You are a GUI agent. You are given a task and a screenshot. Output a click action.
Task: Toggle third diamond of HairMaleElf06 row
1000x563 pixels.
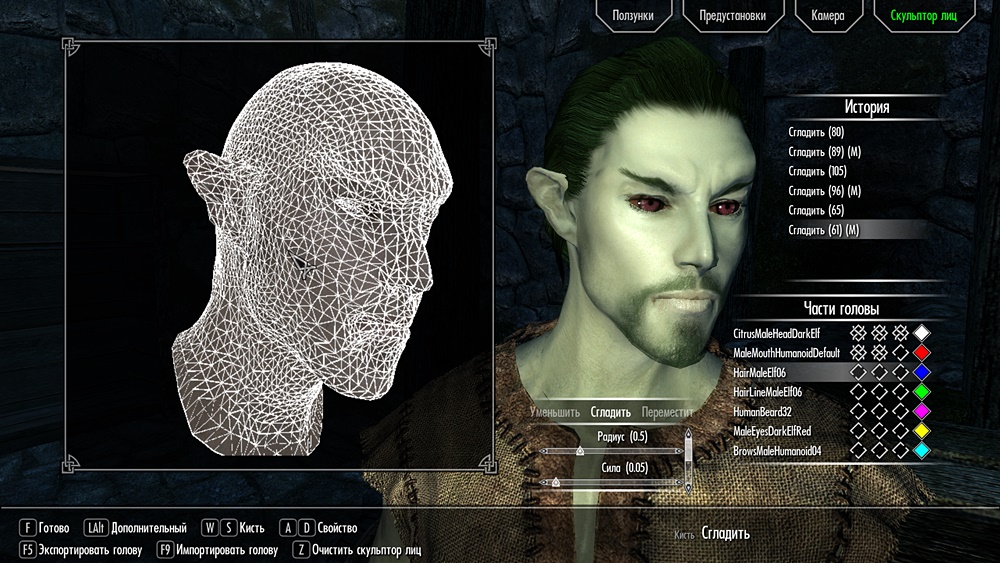pyautogui.click(x=901, y=372)
